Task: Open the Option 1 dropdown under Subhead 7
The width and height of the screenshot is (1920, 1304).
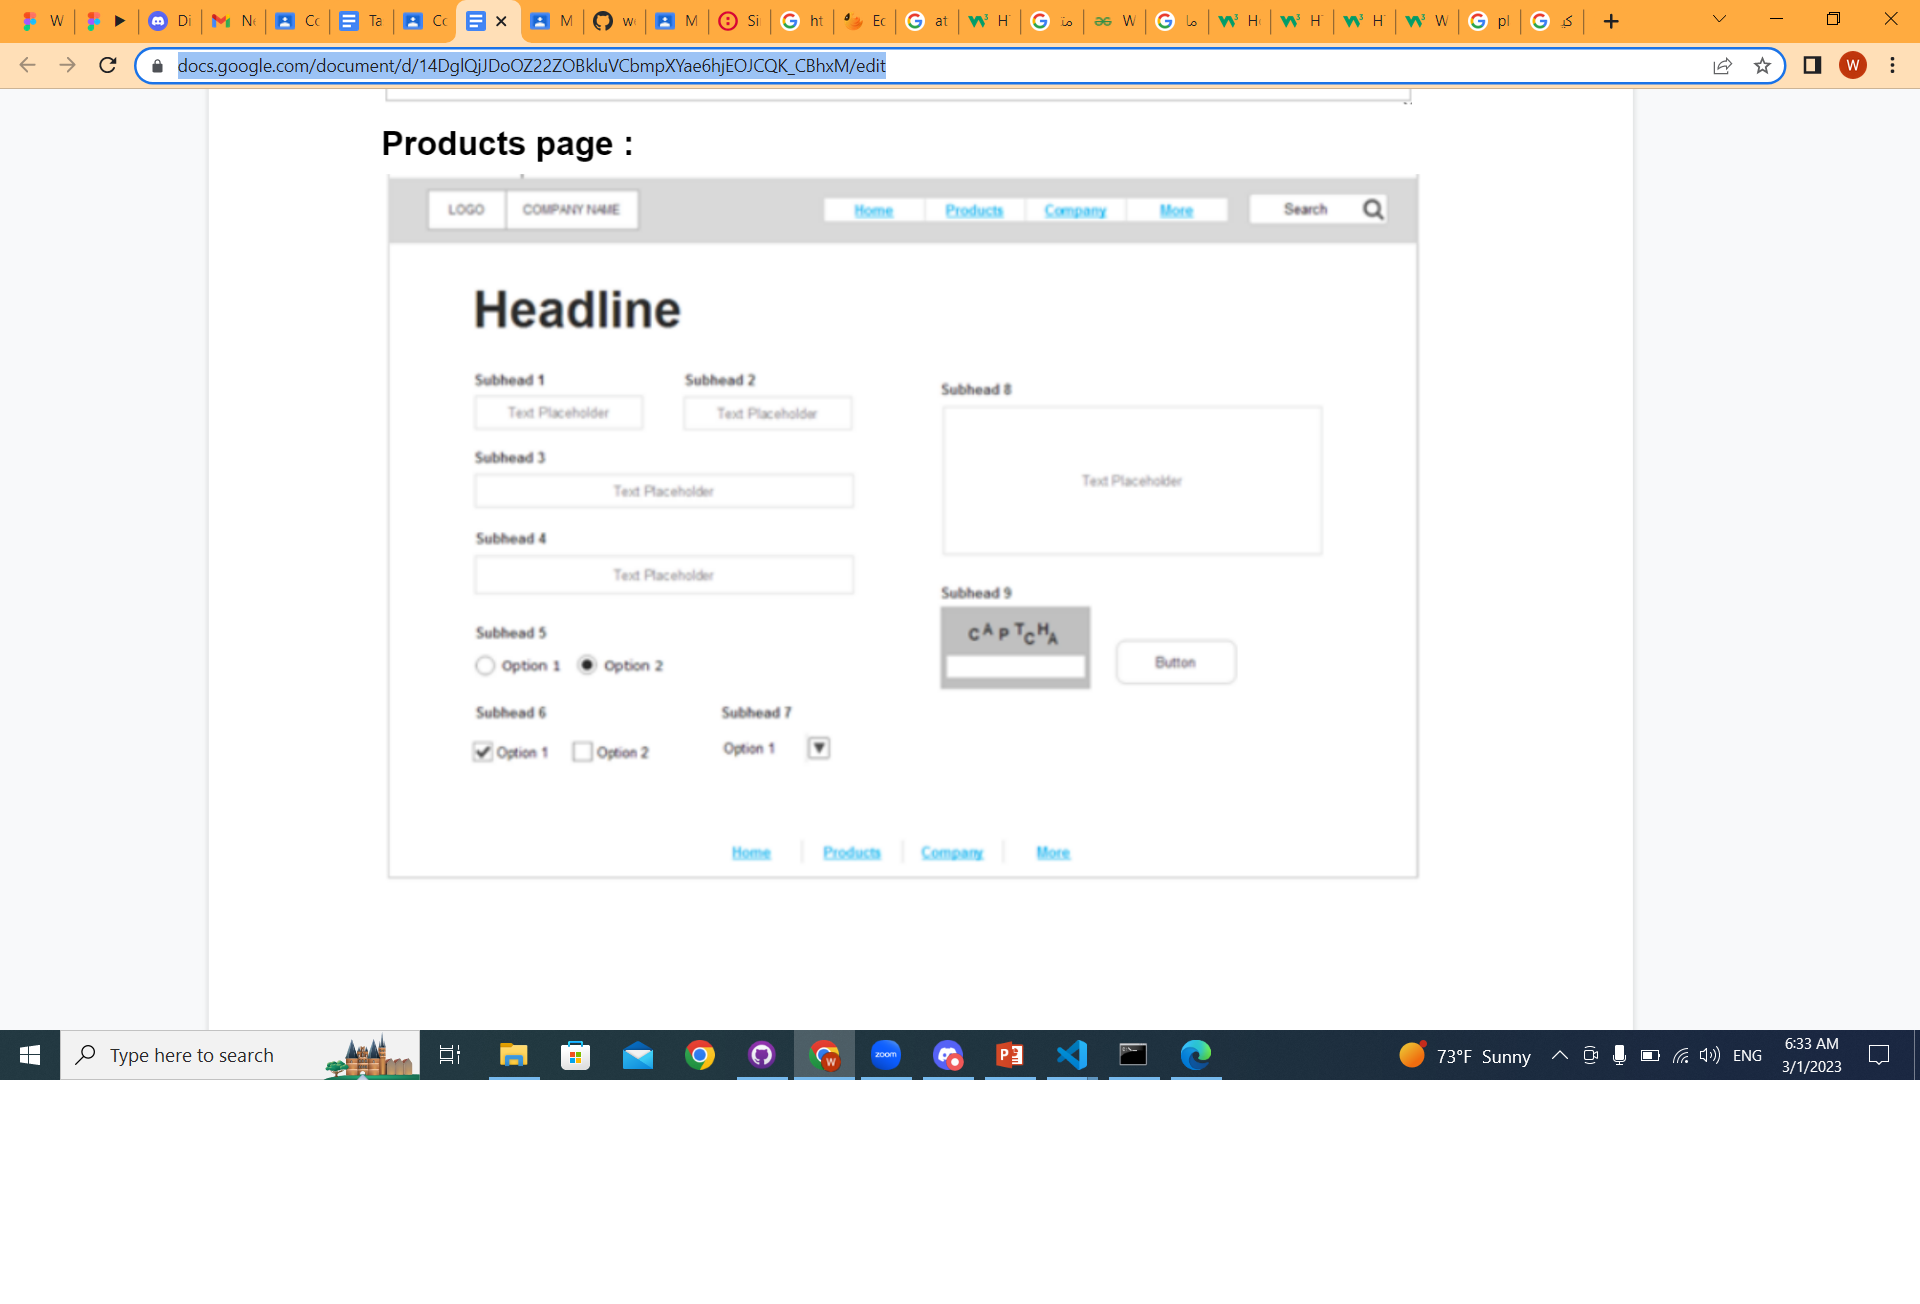Action: [x=818, y=747]
